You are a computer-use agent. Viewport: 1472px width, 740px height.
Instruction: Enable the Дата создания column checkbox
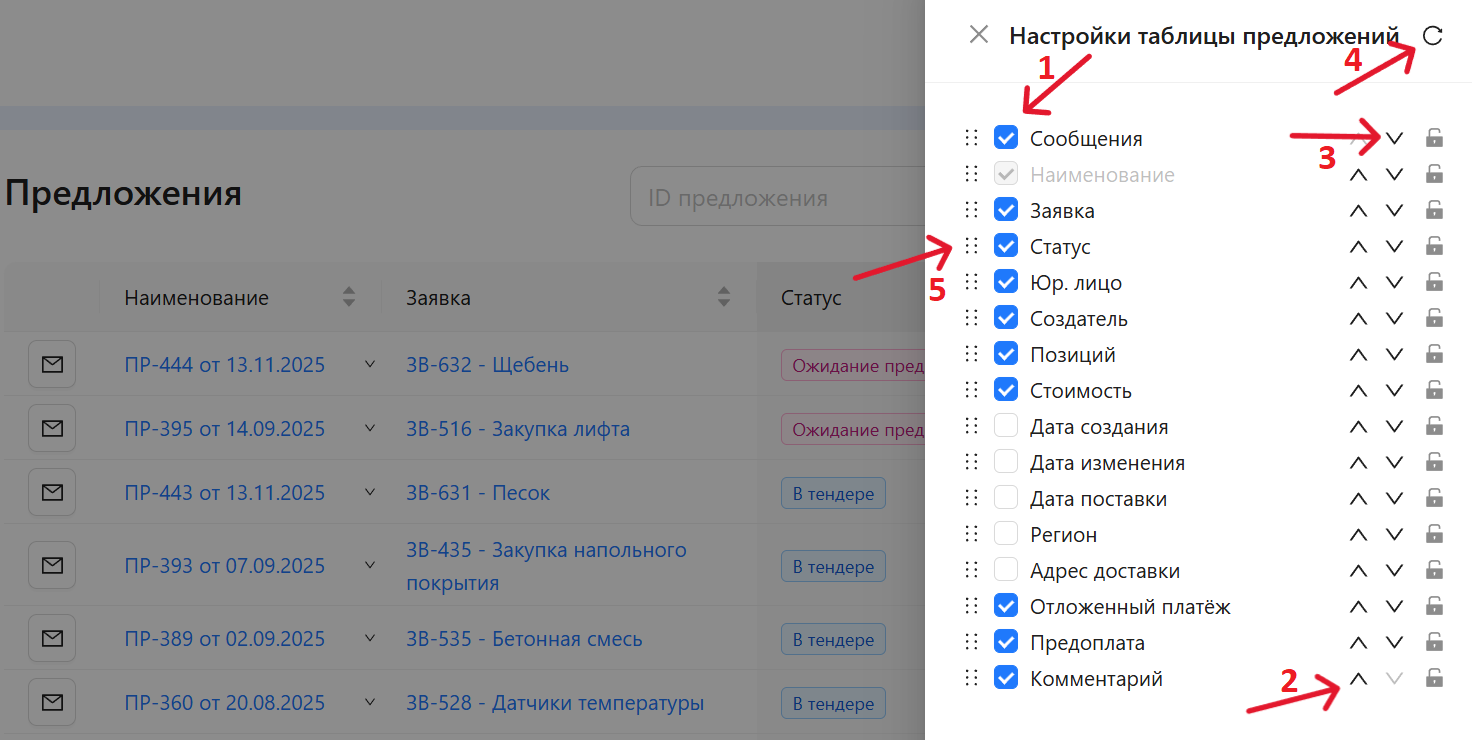tap(1006, 427)
